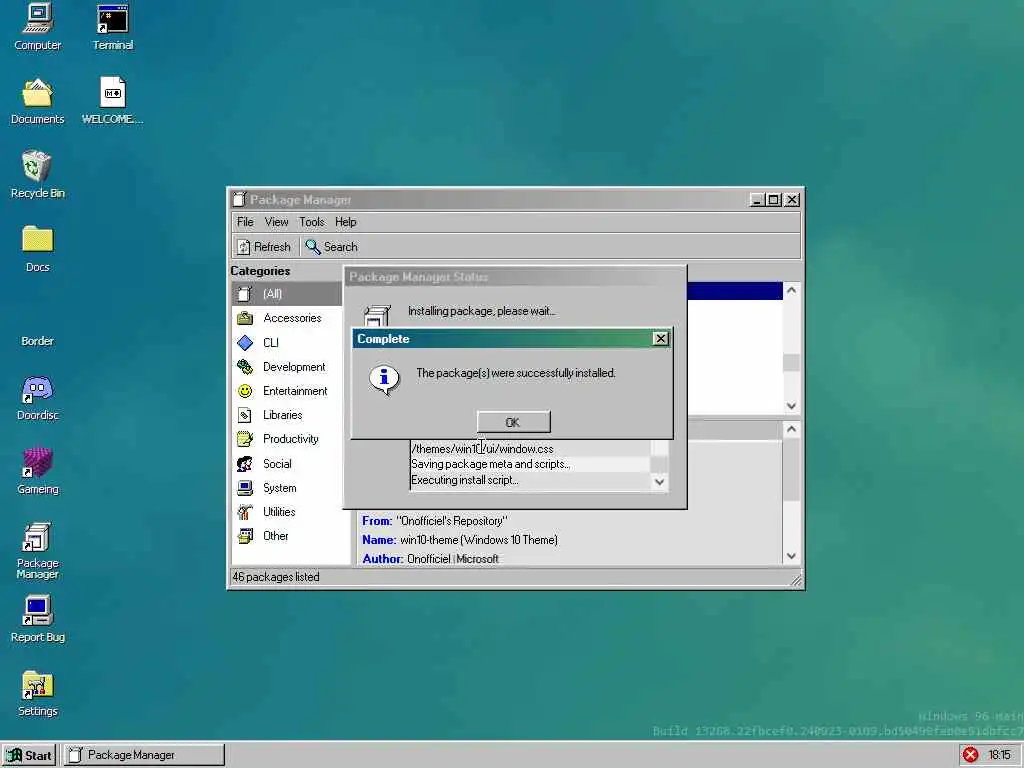This screenshot has height=768, width=1024.
Task: Select the Development category
Action: coord(287,366)
